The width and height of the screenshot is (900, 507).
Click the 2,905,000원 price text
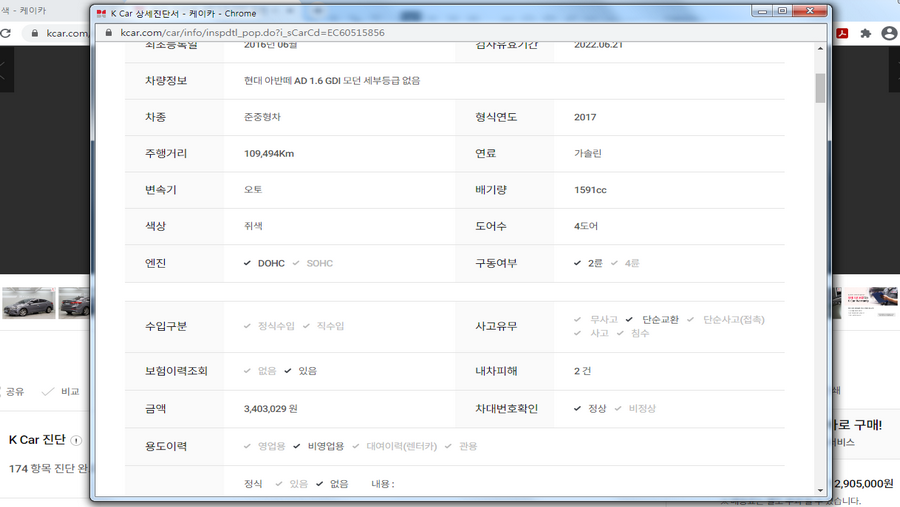click(x=864, y=483)
